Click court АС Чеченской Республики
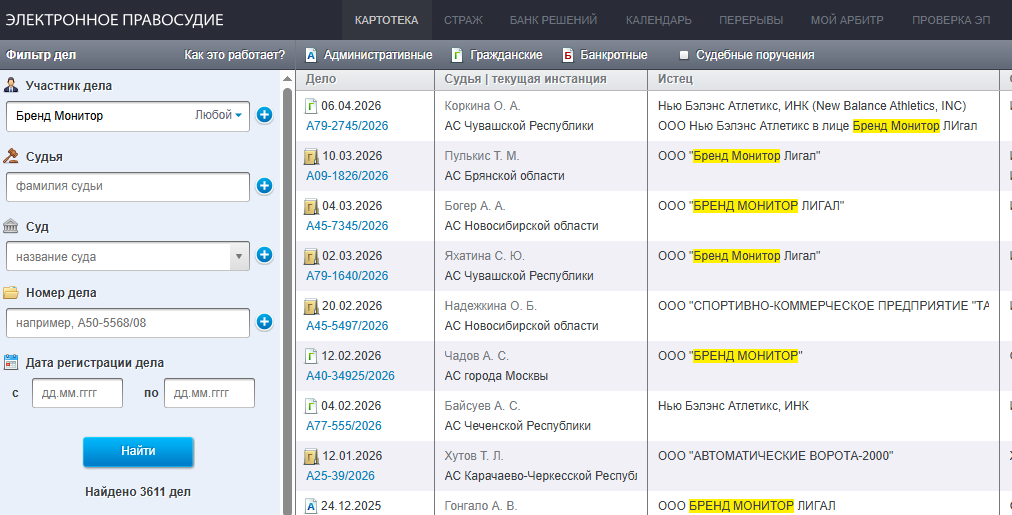The width and height of the screenshot is (1012, 515). click(518, 426)
